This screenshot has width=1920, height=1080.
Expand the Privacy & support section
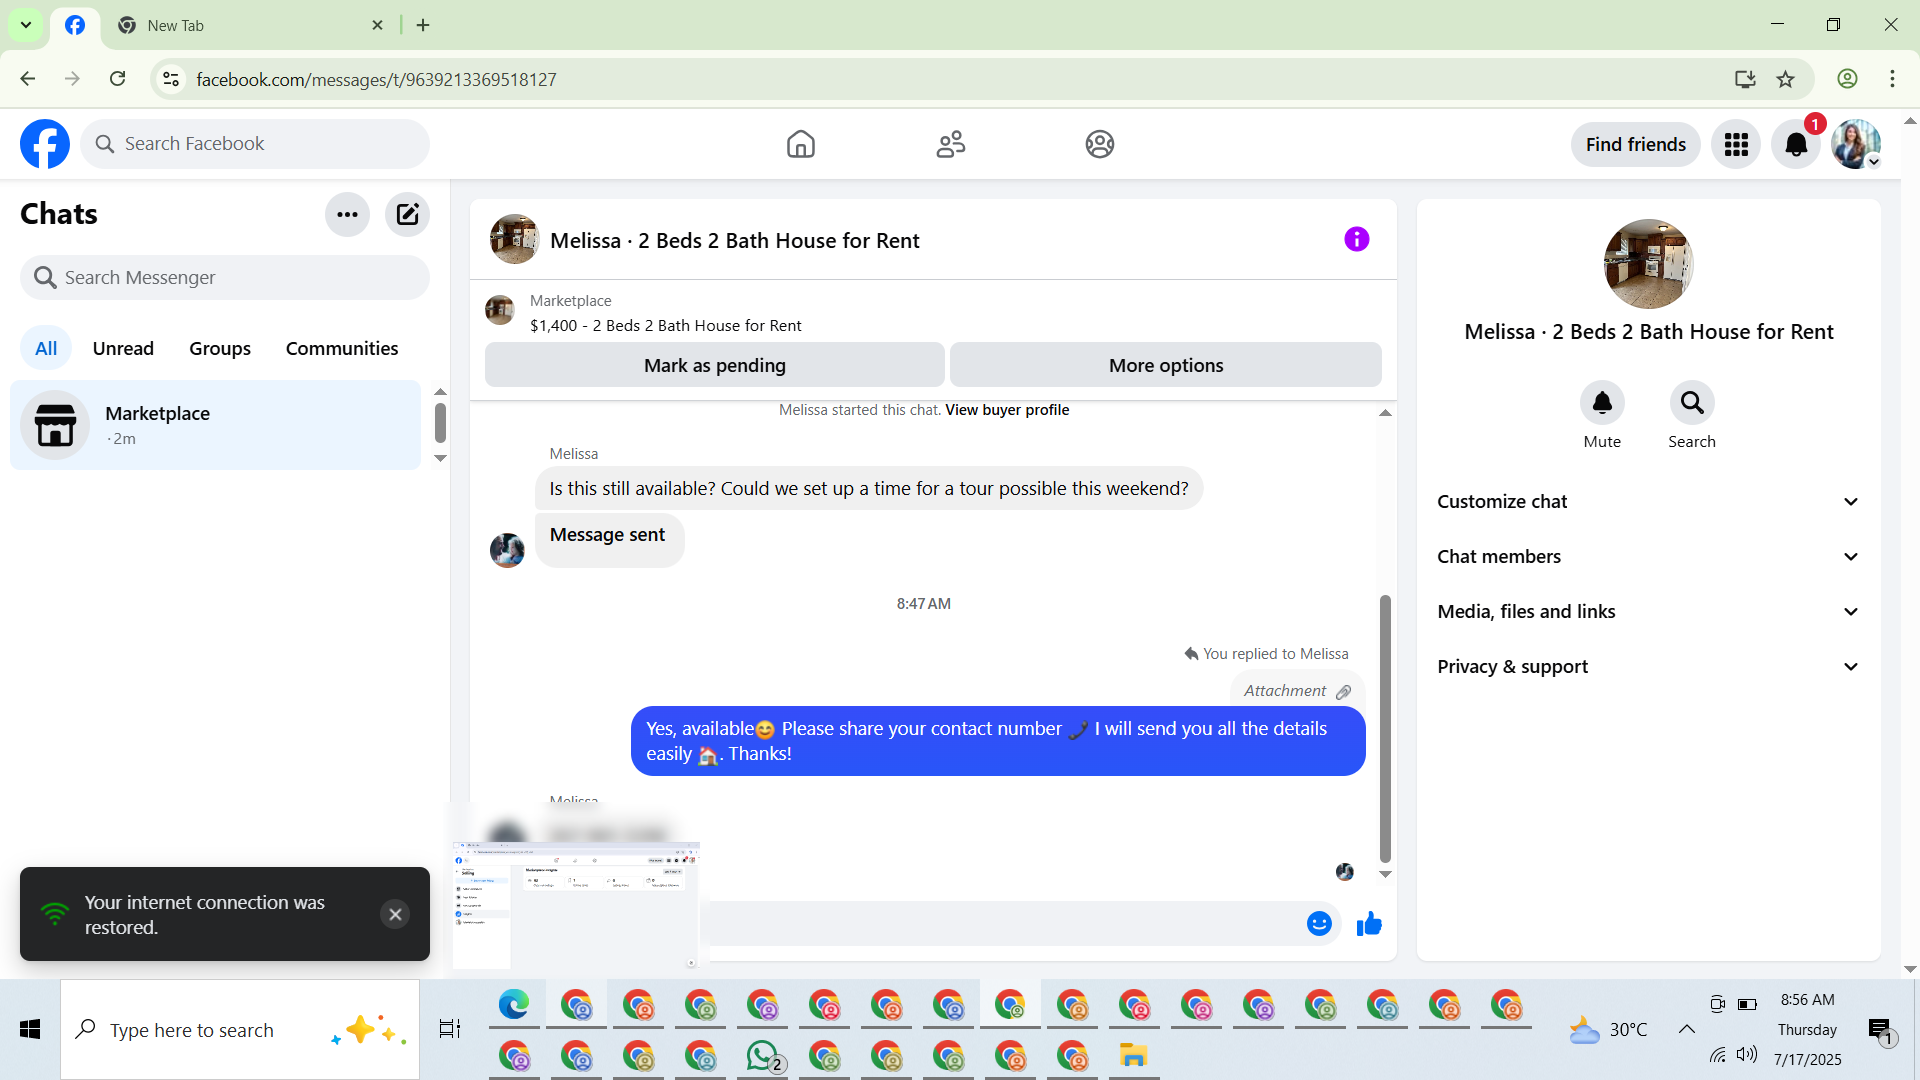[1648, 667]
